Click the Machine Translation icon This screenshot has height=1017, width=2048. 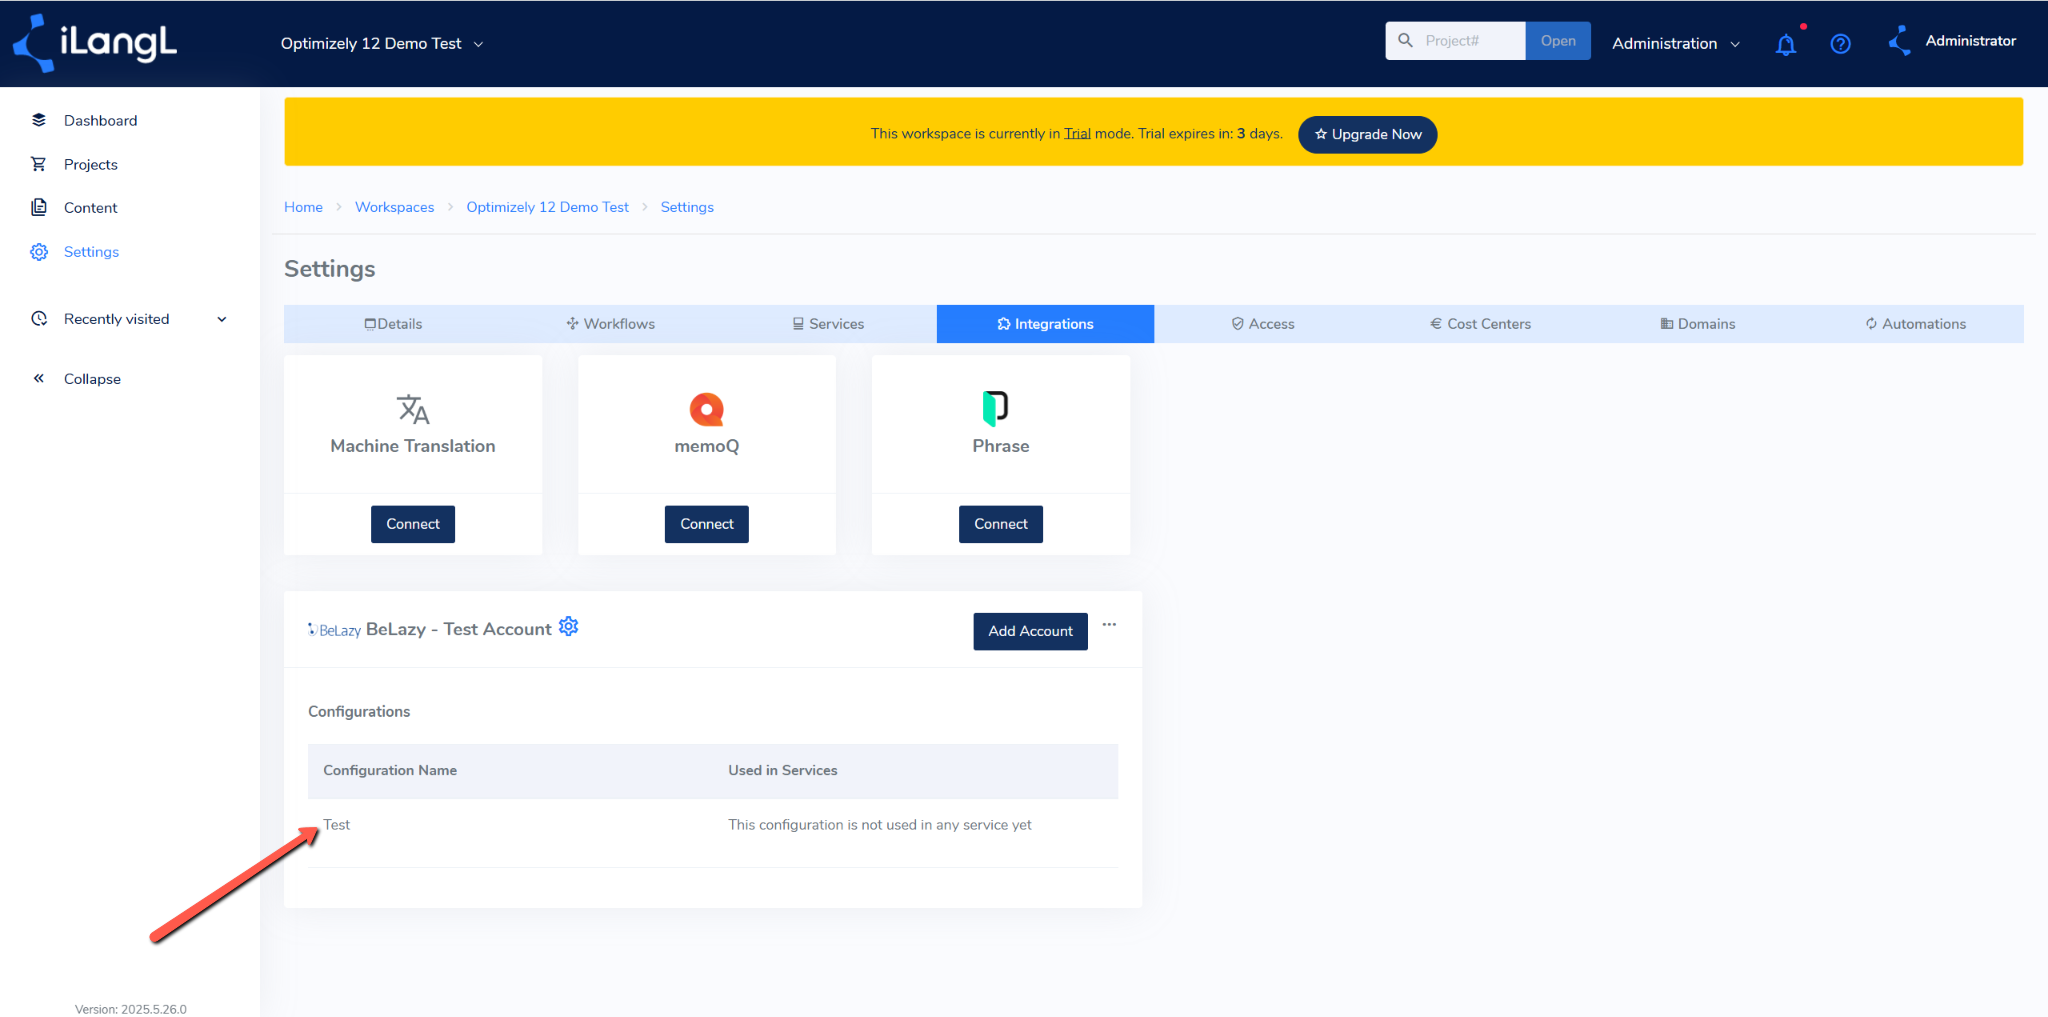[x=413, y=409]
